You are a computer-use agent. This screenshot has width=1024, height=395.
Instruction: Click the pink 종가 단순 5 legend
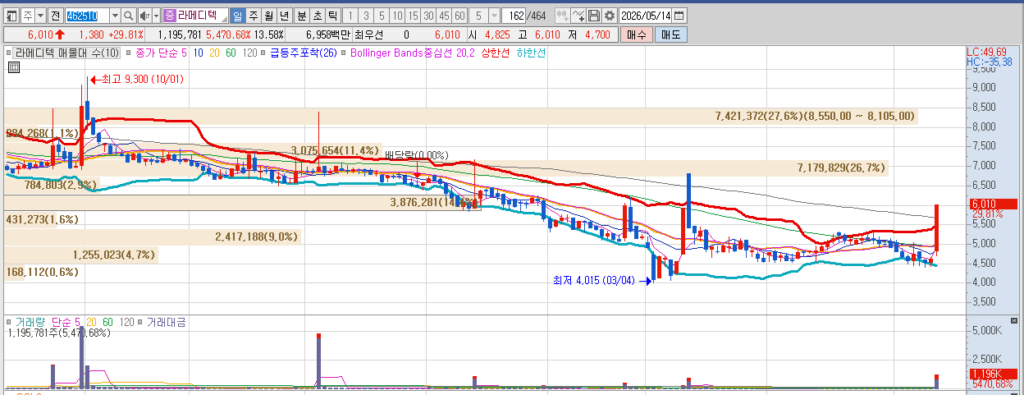click(x=161, y=54)
